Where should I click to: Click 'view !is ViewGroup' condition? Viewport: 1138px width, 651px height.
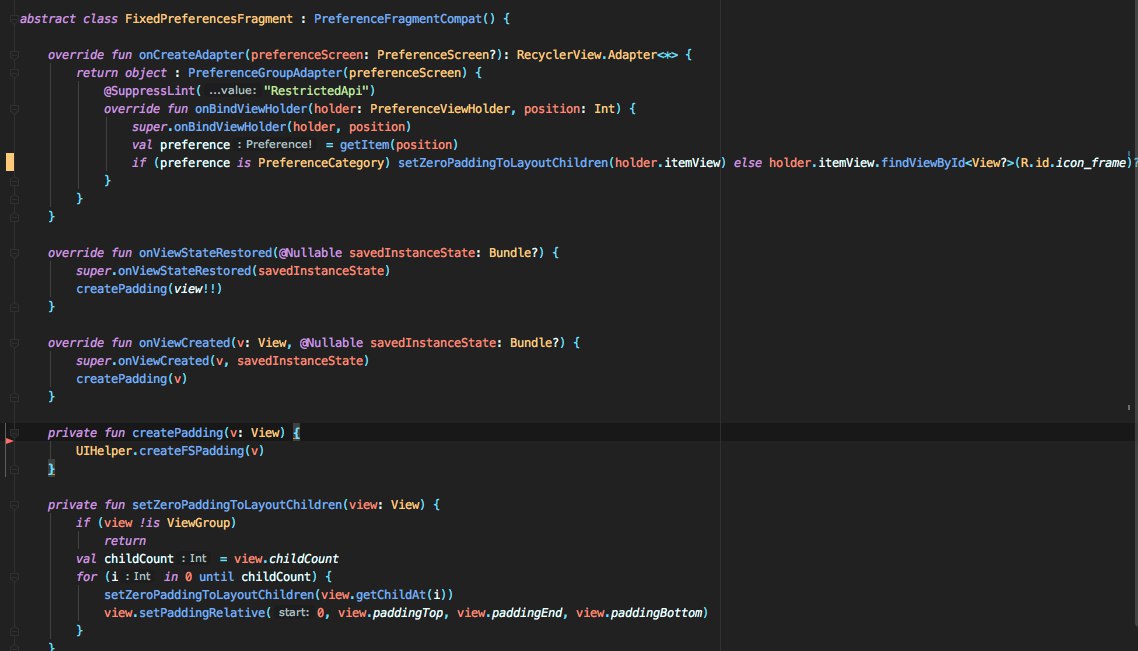coord(167,523)
